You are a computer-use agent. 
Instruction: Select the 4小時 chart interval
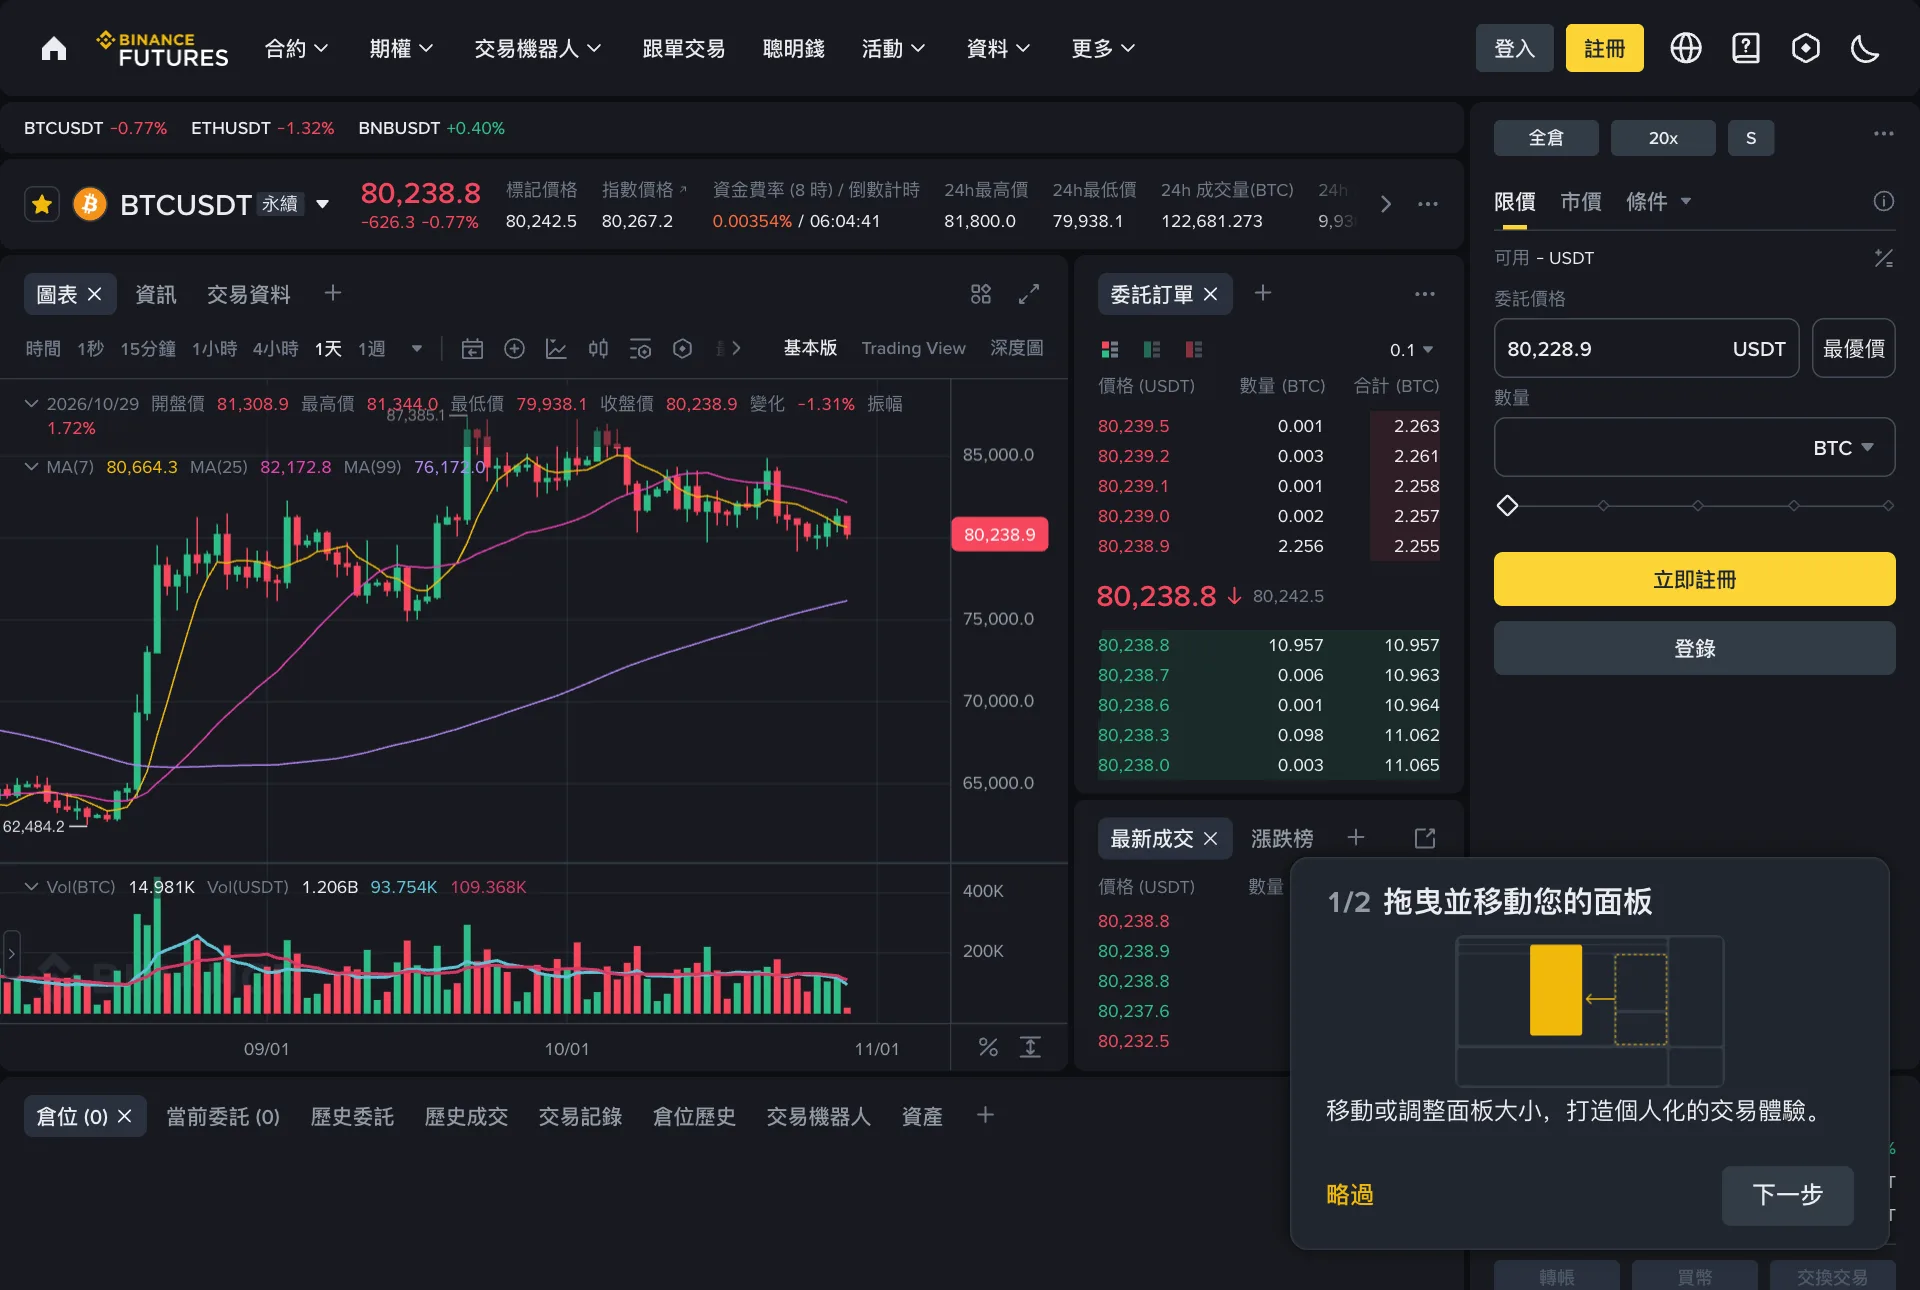point(275,348)
